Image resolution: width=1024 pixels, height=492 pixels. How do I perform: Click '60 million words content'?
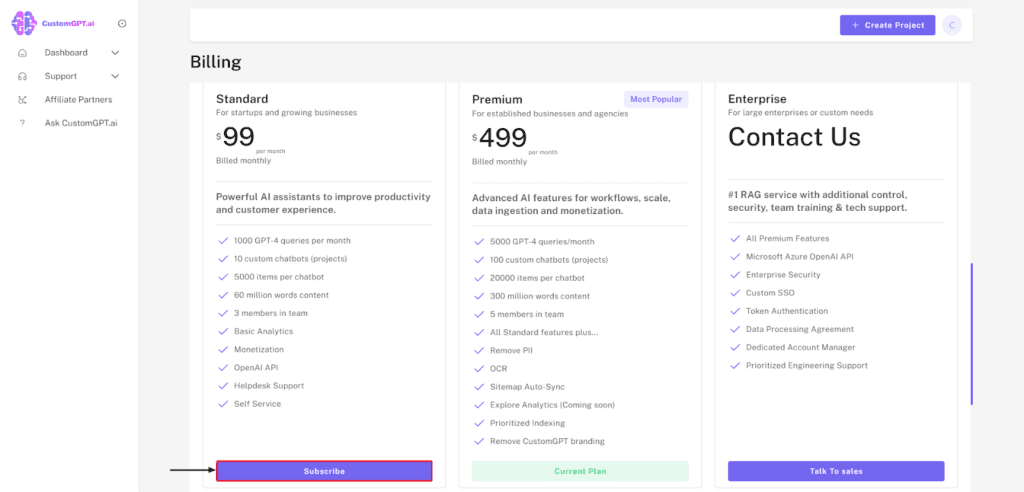281,295
